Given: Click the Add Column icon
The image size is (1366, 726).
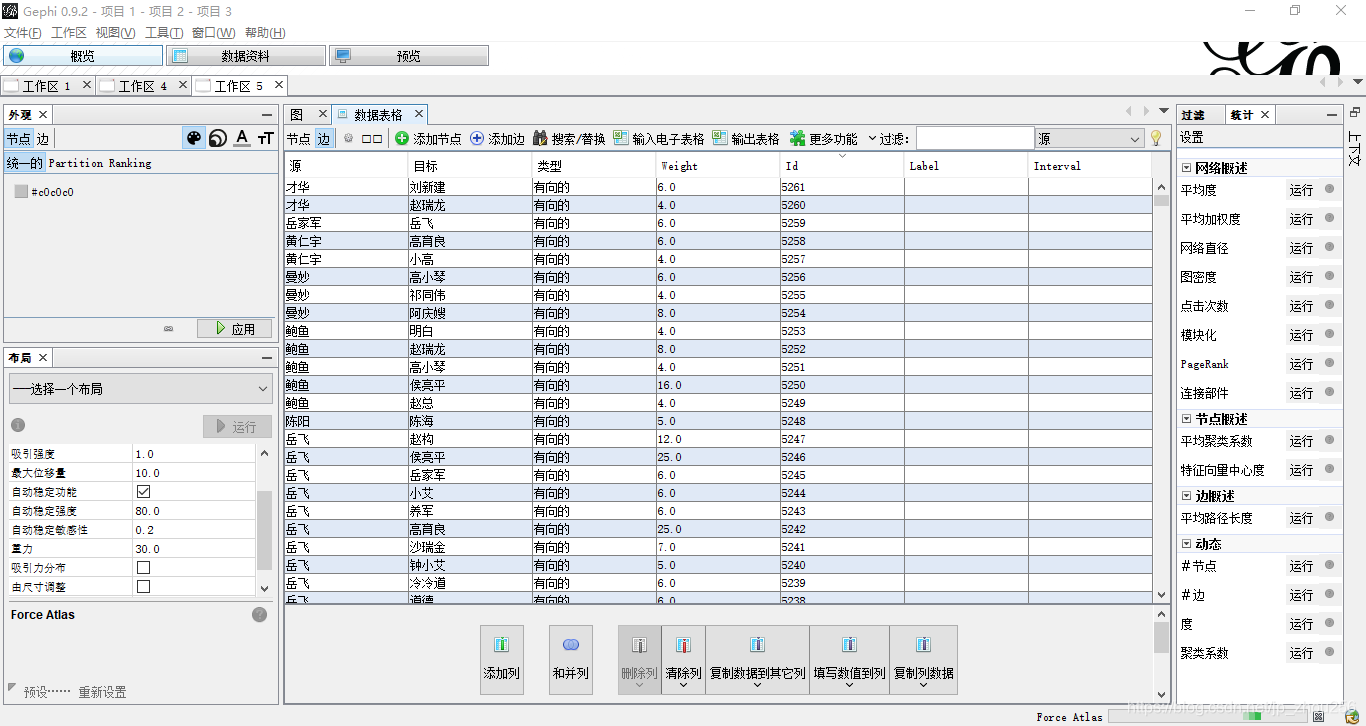Looking at the screenshot, I should (x=502, y=646).
